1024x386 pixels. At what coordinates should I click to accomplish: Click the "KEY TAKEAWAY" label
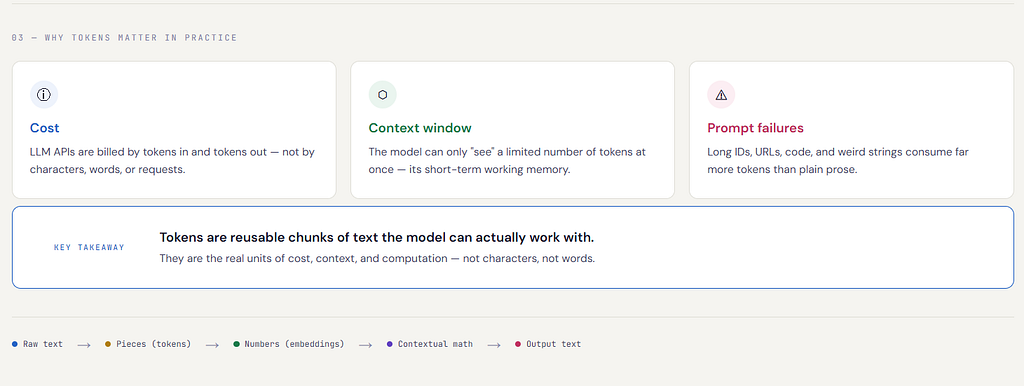[89, 248]
